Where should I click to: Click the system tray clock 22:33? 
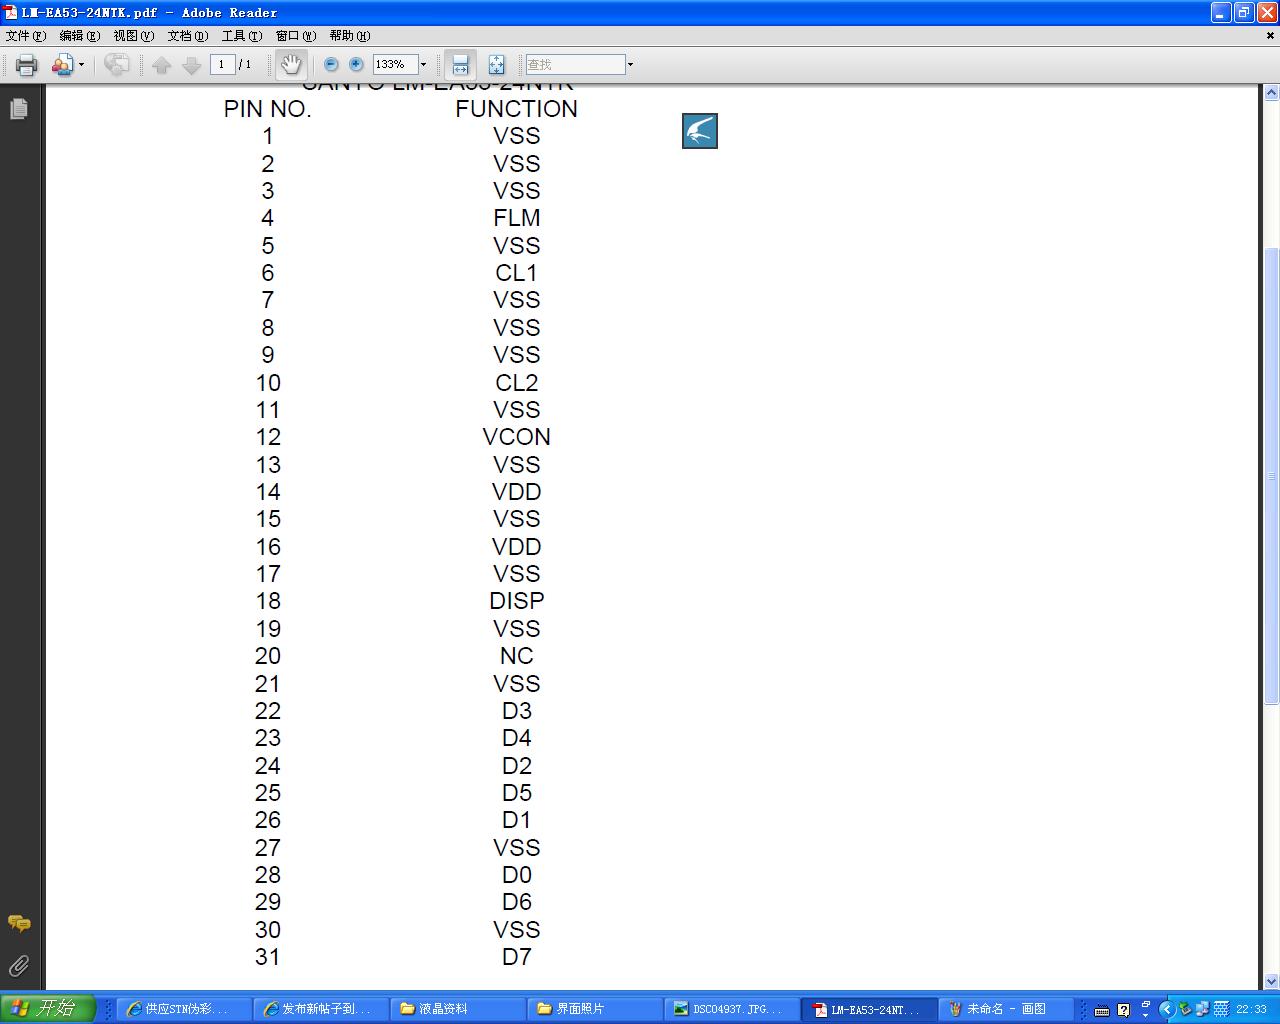pos(1251,1010)
